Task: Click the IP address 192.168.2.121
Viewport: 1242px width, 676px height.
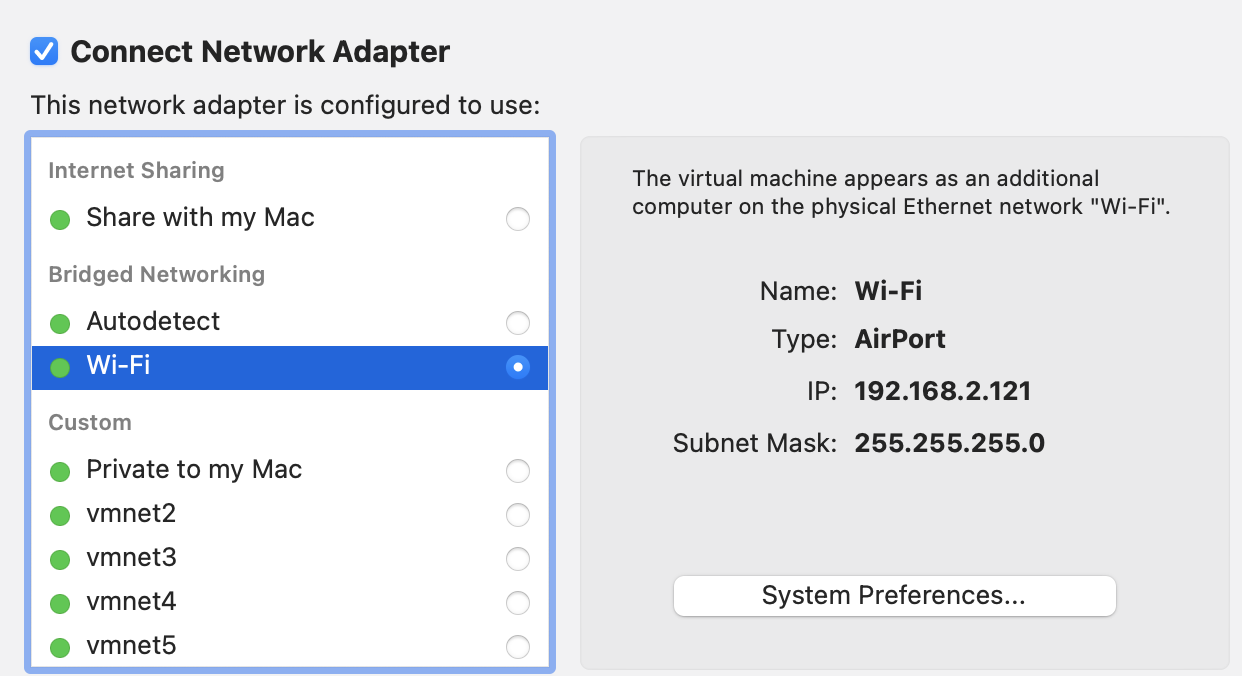Action: pyautogui.click(x=942, y=391)
